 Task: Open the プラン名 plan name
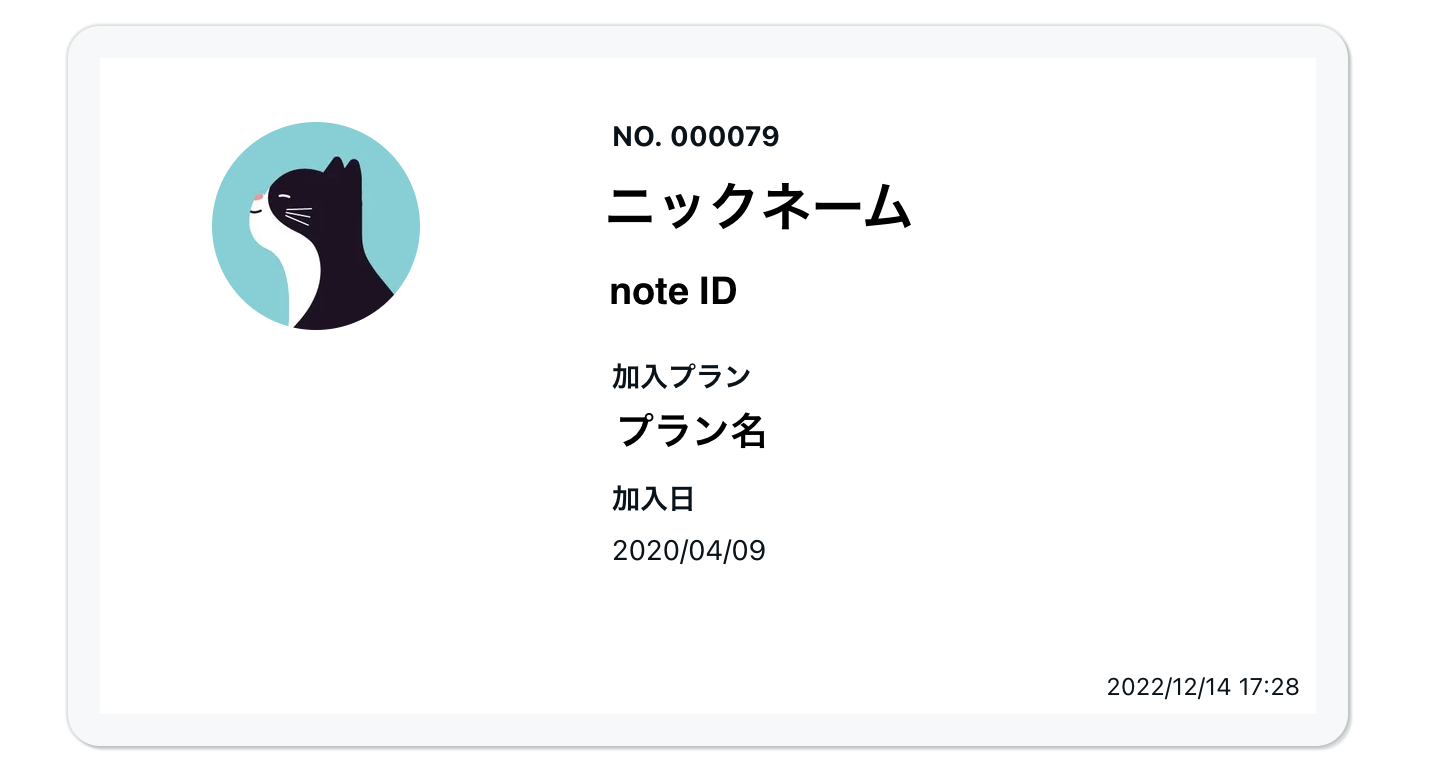(x=692, y=430)
